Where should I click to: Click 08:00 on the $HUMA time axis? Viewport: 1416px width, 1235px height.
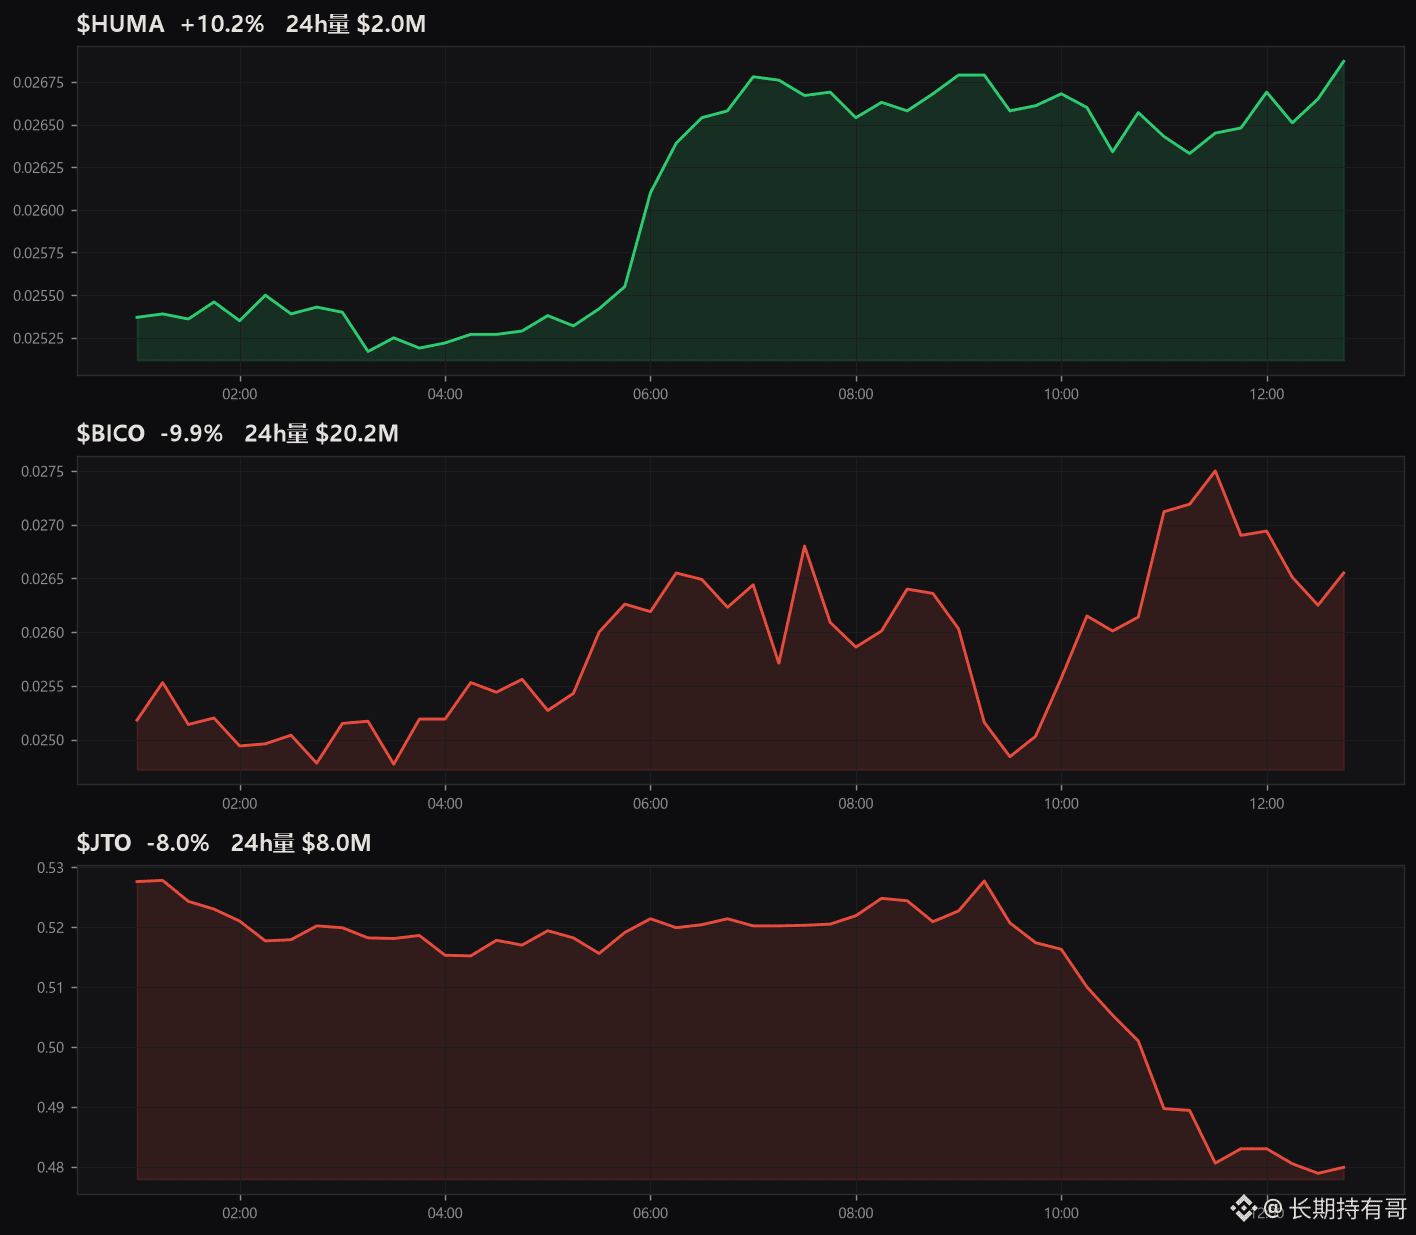pos(856,394)
